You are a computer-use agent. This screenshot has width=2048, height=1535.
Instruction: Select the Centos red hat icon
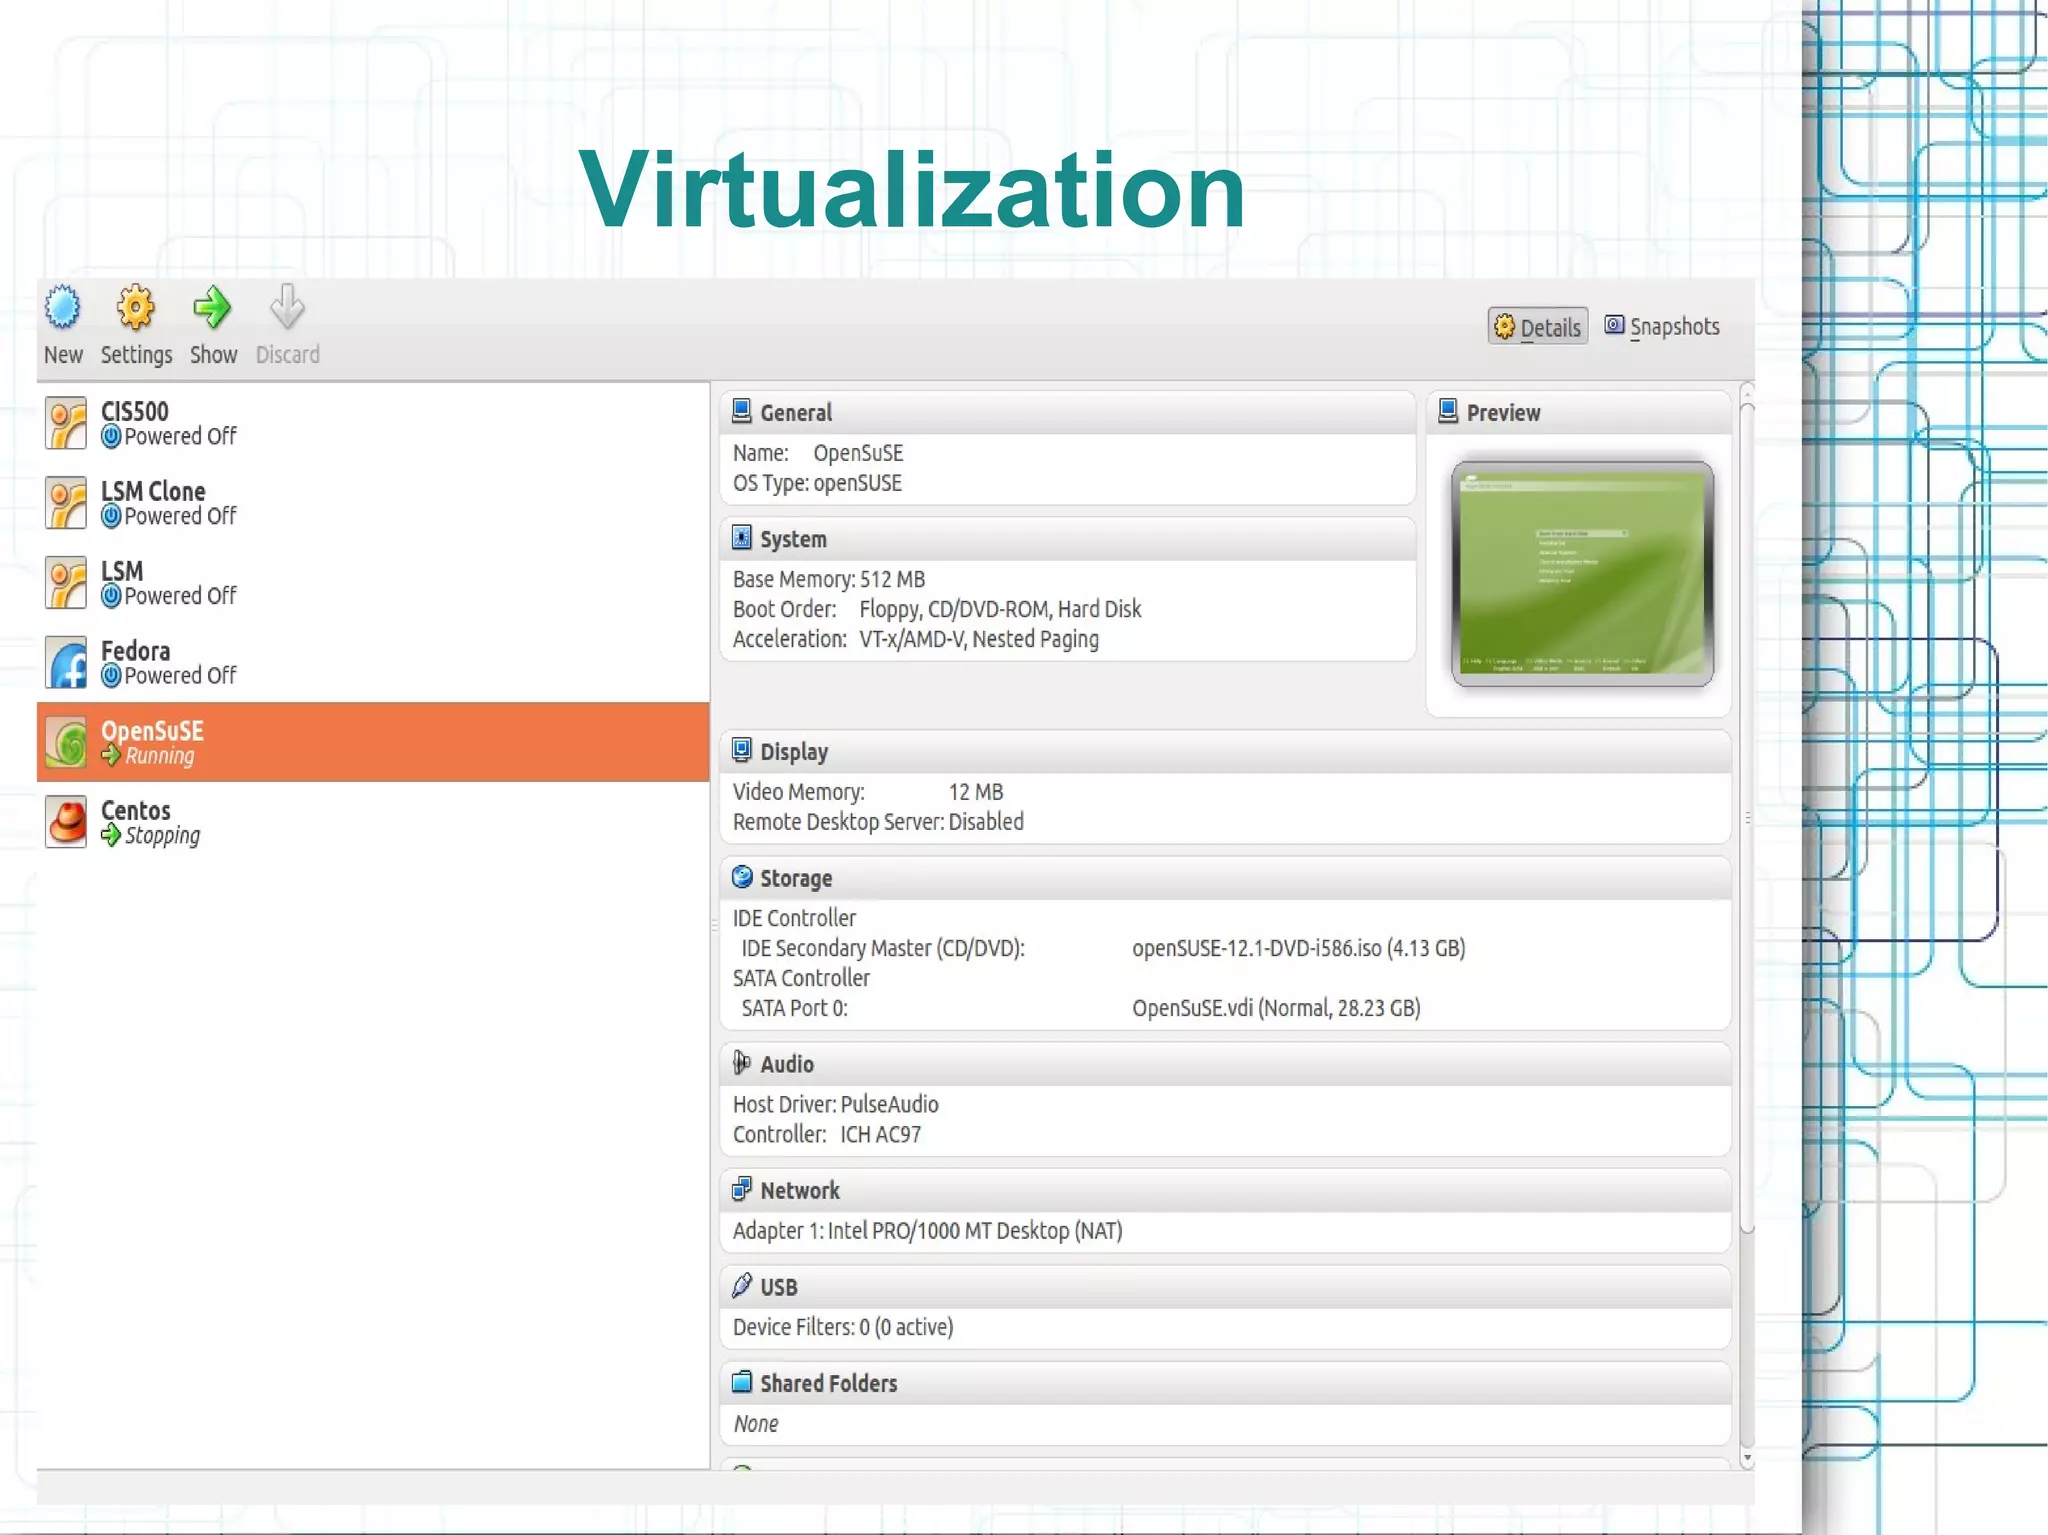tap(66, 823)
